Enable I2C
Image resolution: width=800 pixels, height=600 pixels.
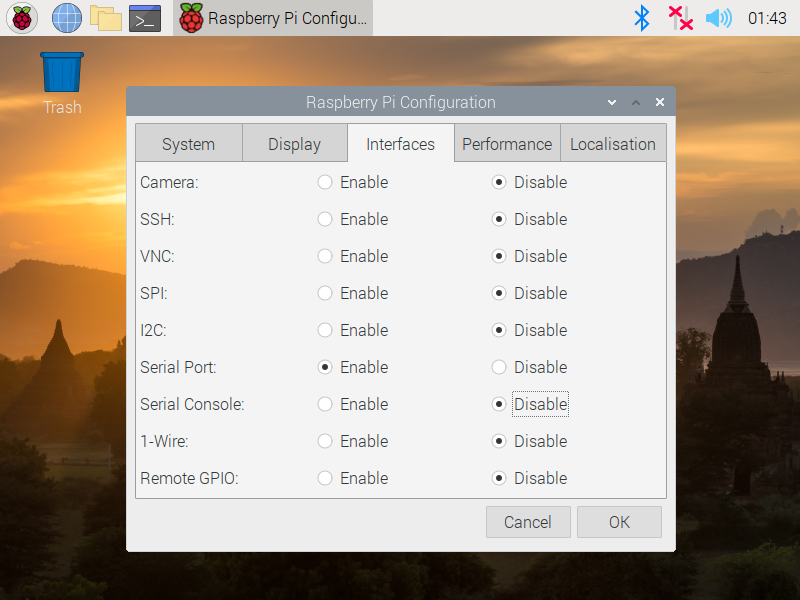coord(353,330)
